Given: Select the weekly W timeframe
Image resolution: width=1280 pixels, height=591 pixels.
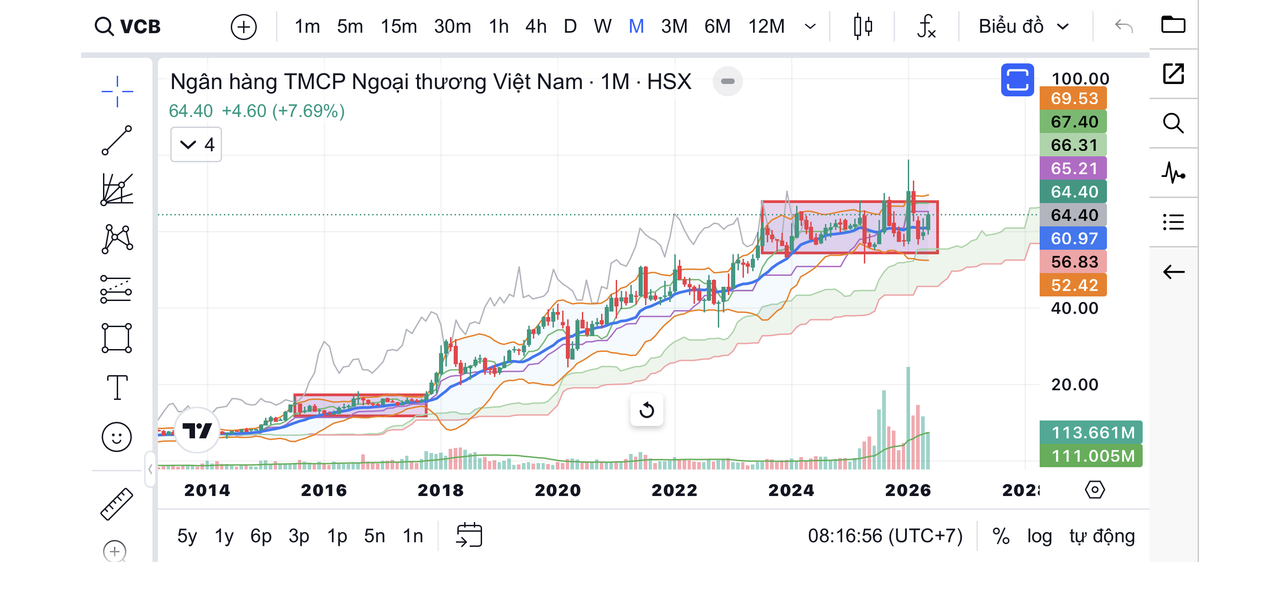Looking at the screenshot, I should [602, 27].
